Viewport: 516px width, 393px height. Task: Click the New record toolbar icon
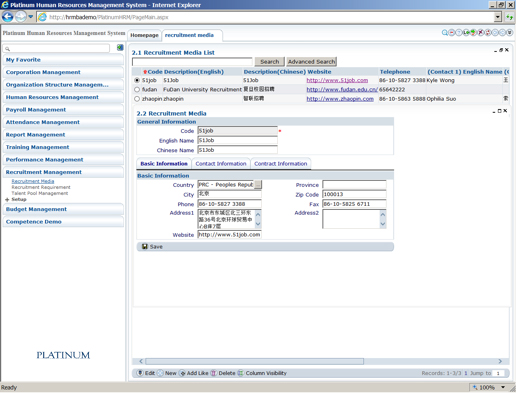pos(160,373)
